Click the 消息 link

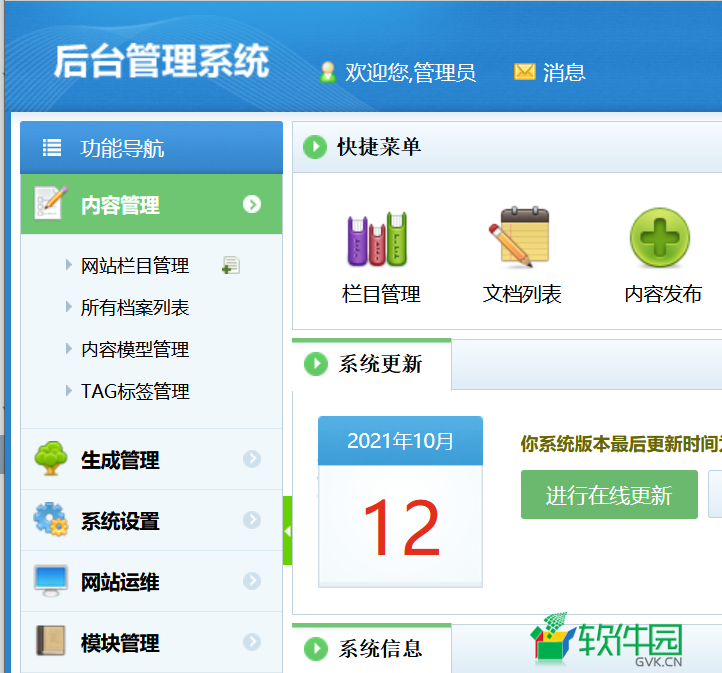(564, 72)
